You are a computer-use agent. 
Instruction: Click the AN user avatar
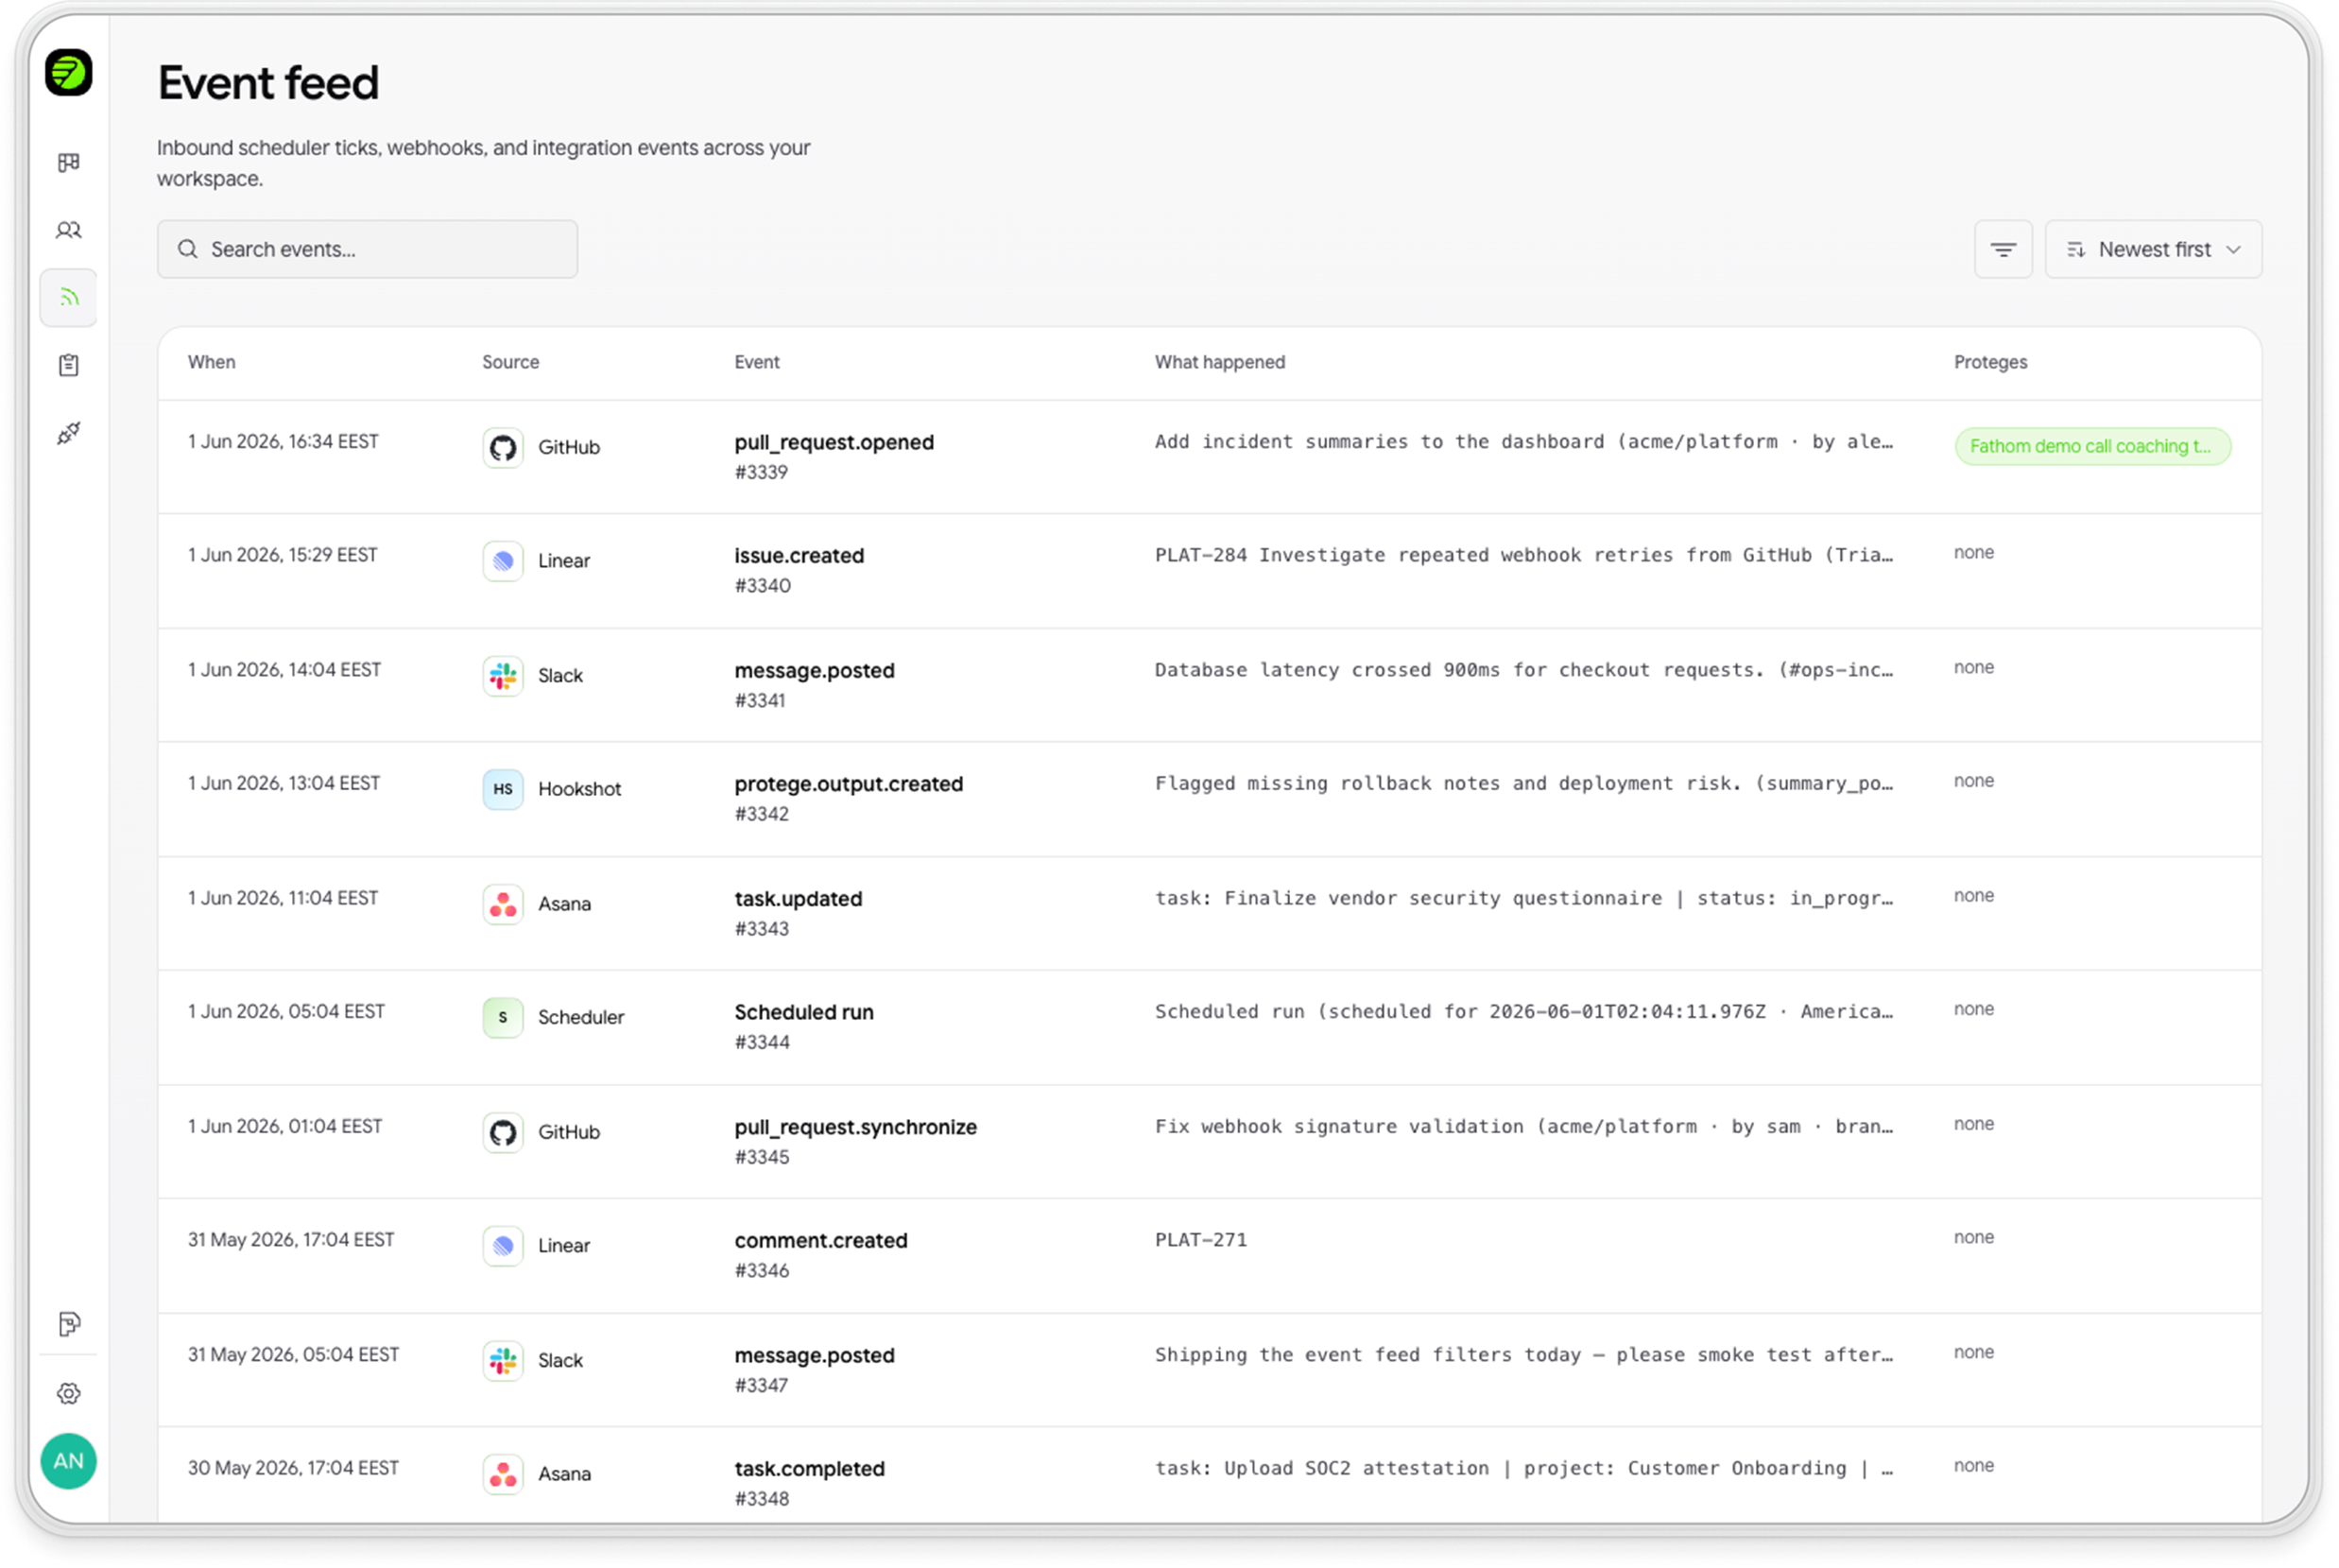(68, 1461)
